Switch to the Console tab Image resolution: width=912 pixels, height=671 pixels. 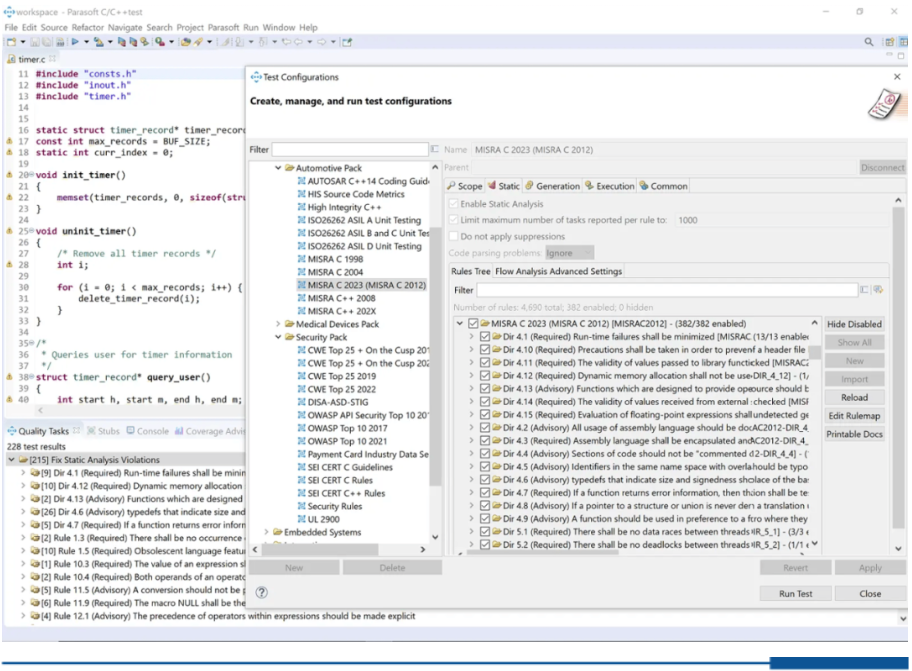click(x=148, y=431)
